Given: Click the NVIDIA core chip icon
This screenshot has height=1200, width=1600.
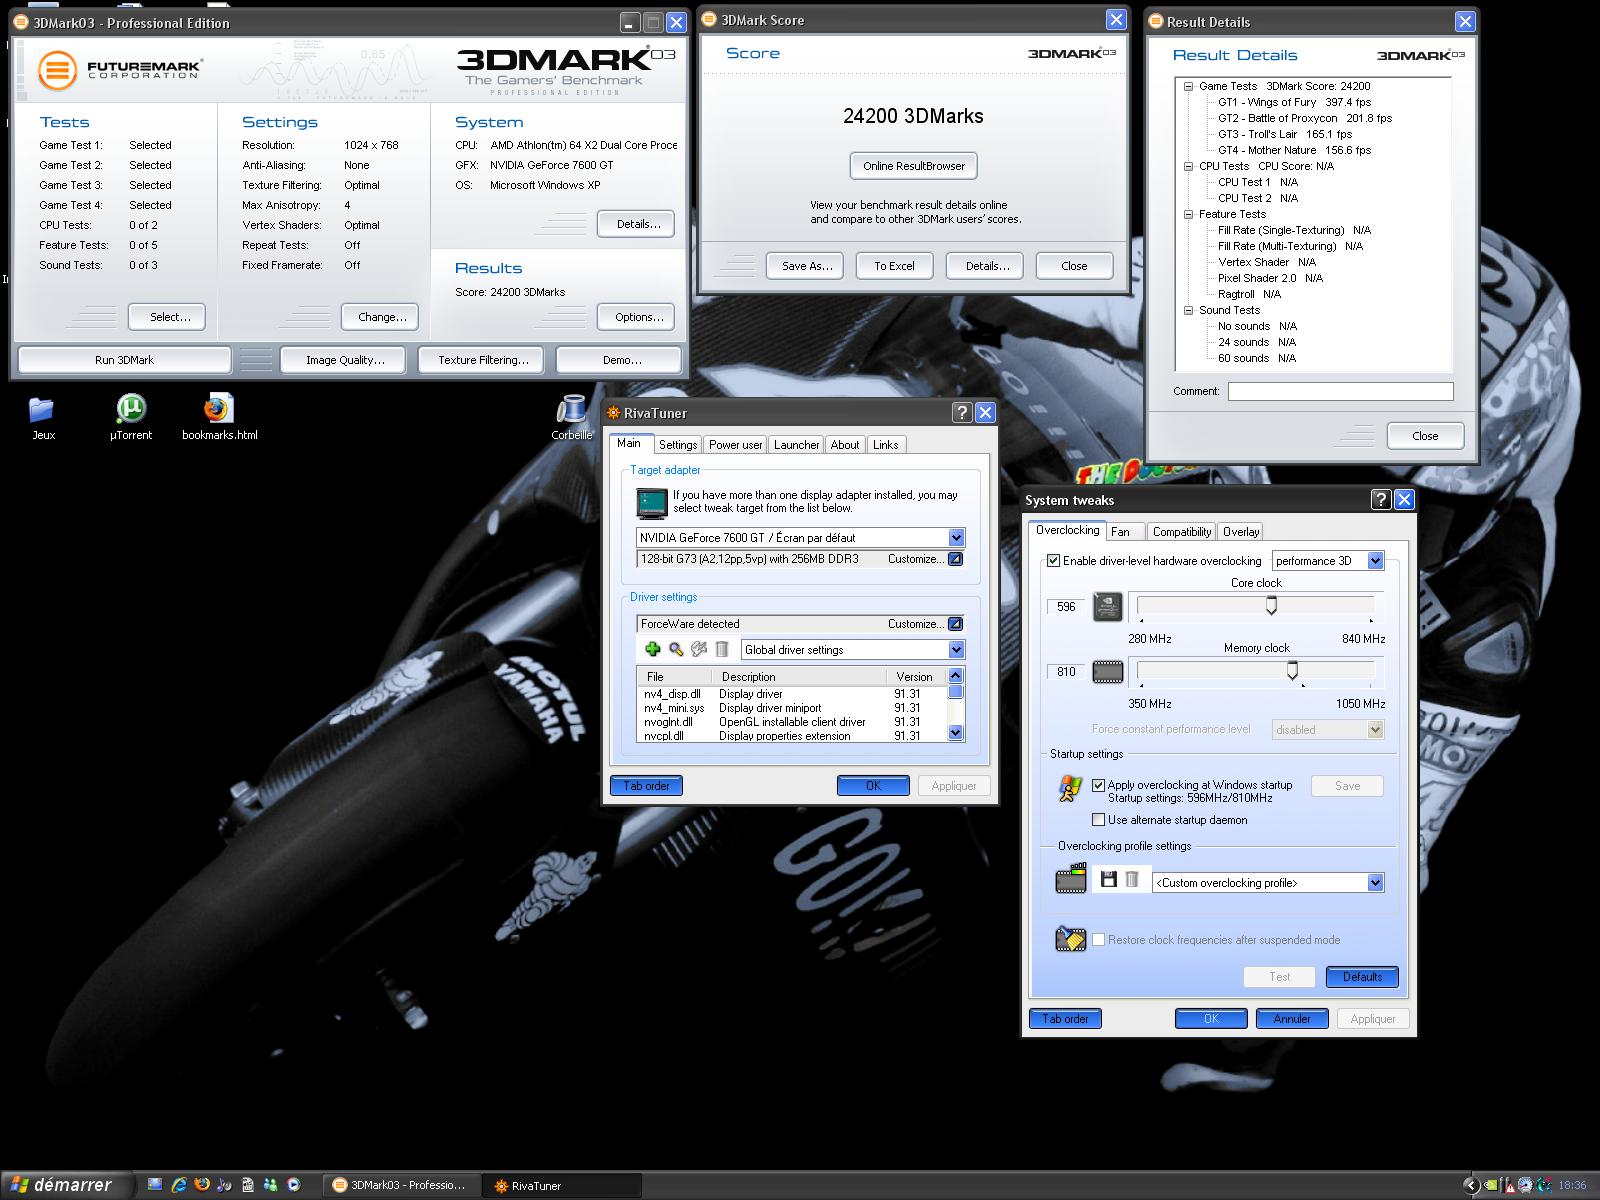Looking at the screenshot, I should pyautogui.click(x=1107, y=607).
